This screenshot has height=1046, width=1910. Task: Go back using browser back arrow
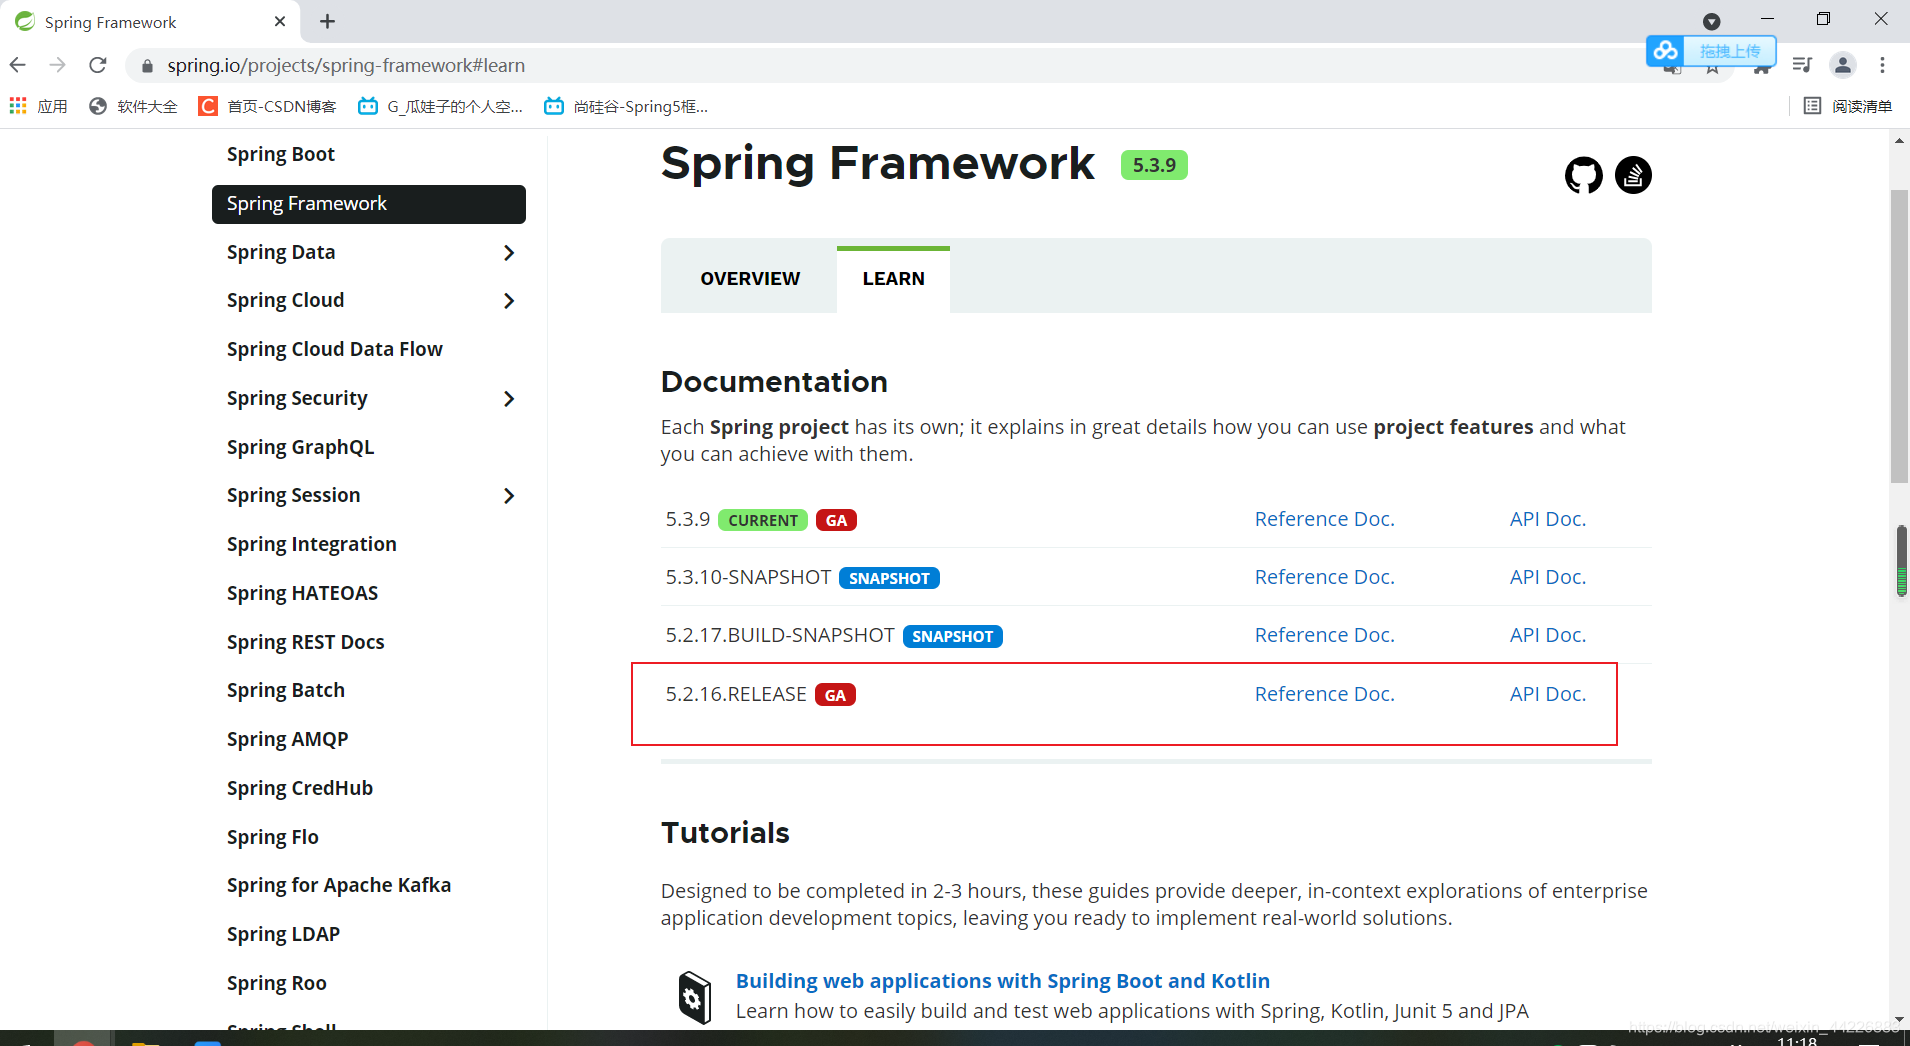pos(18,65)
